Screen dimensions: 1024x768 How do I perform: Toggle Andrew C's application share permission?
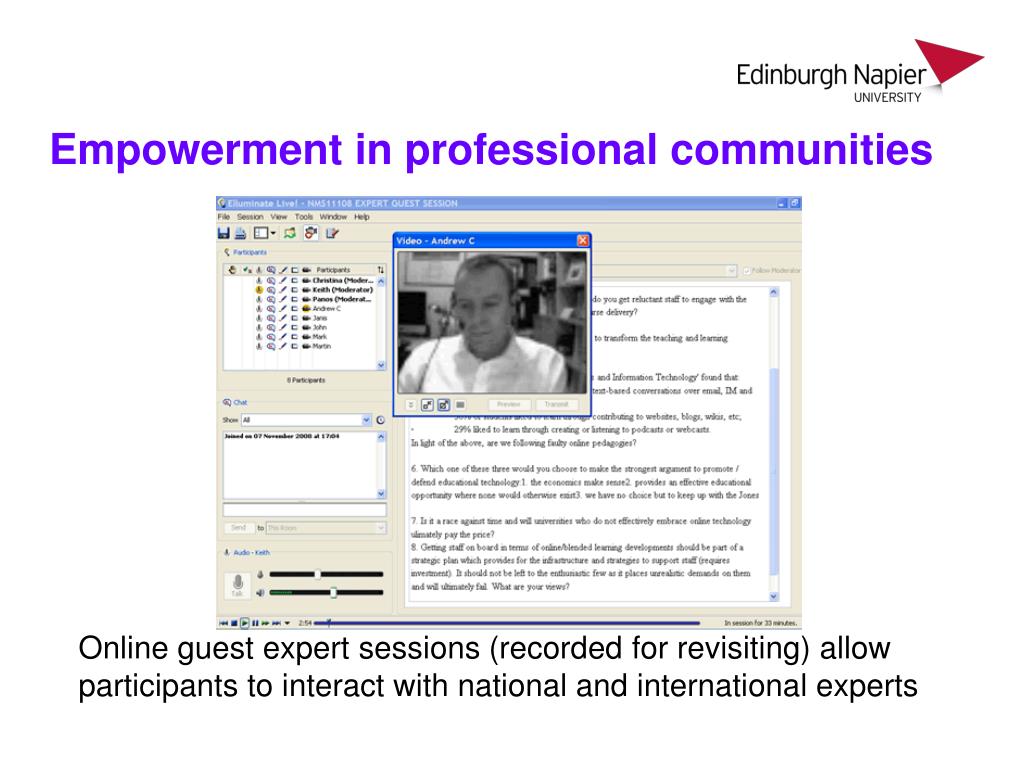295,308
